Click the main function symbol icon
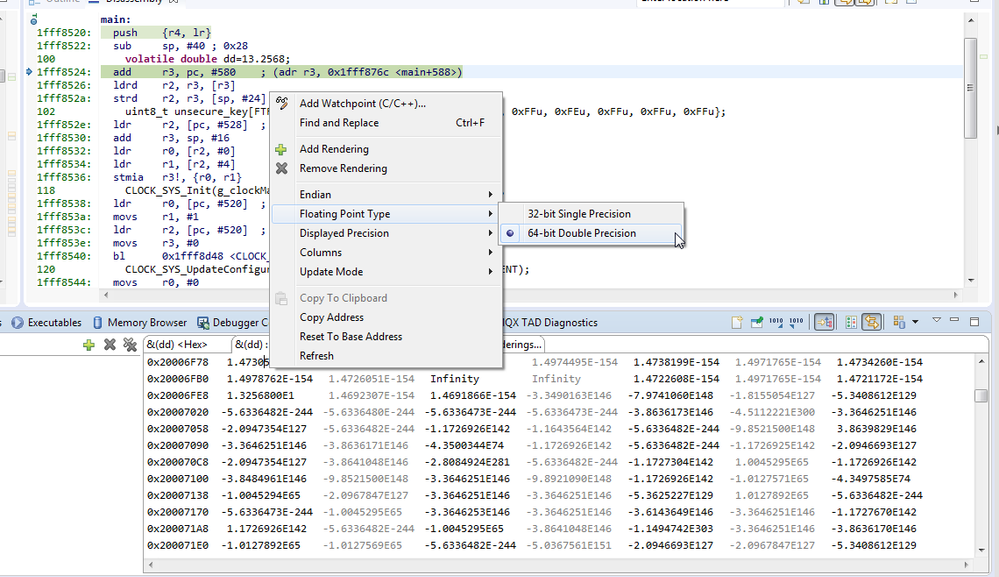This screenshot has height=577, width=999. point(34,20)
